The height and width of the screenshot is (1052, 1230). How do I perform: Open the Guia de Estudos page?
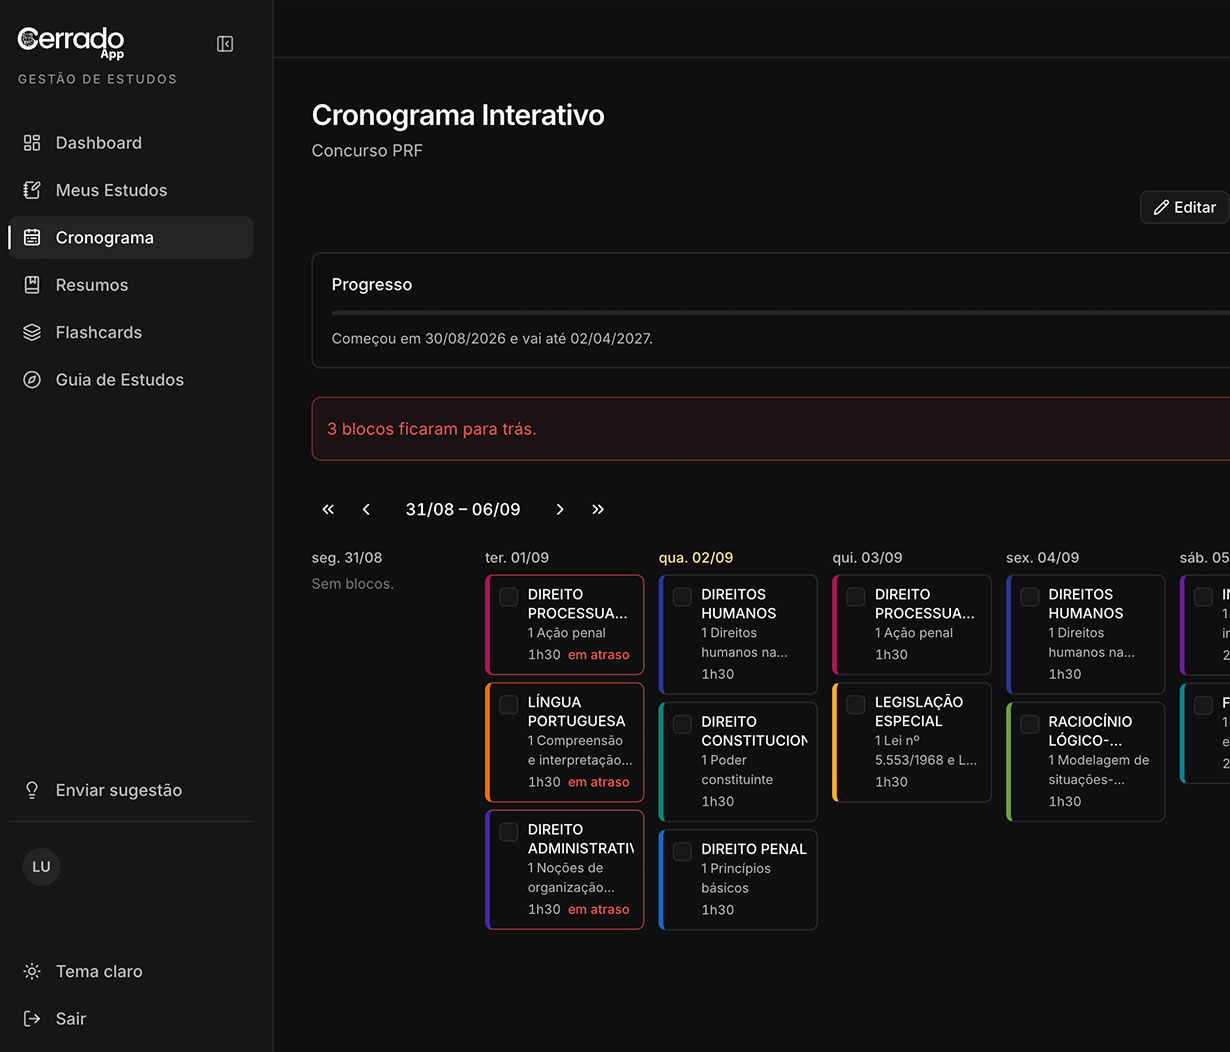click(x=131, y=380)
